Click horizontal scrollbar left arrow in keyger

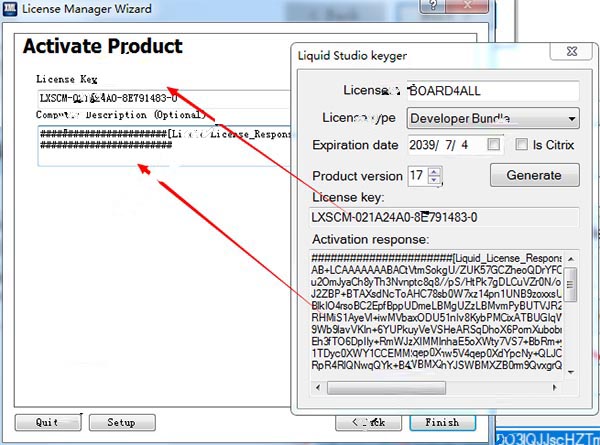pyautogui.click(x=318, y=388)
